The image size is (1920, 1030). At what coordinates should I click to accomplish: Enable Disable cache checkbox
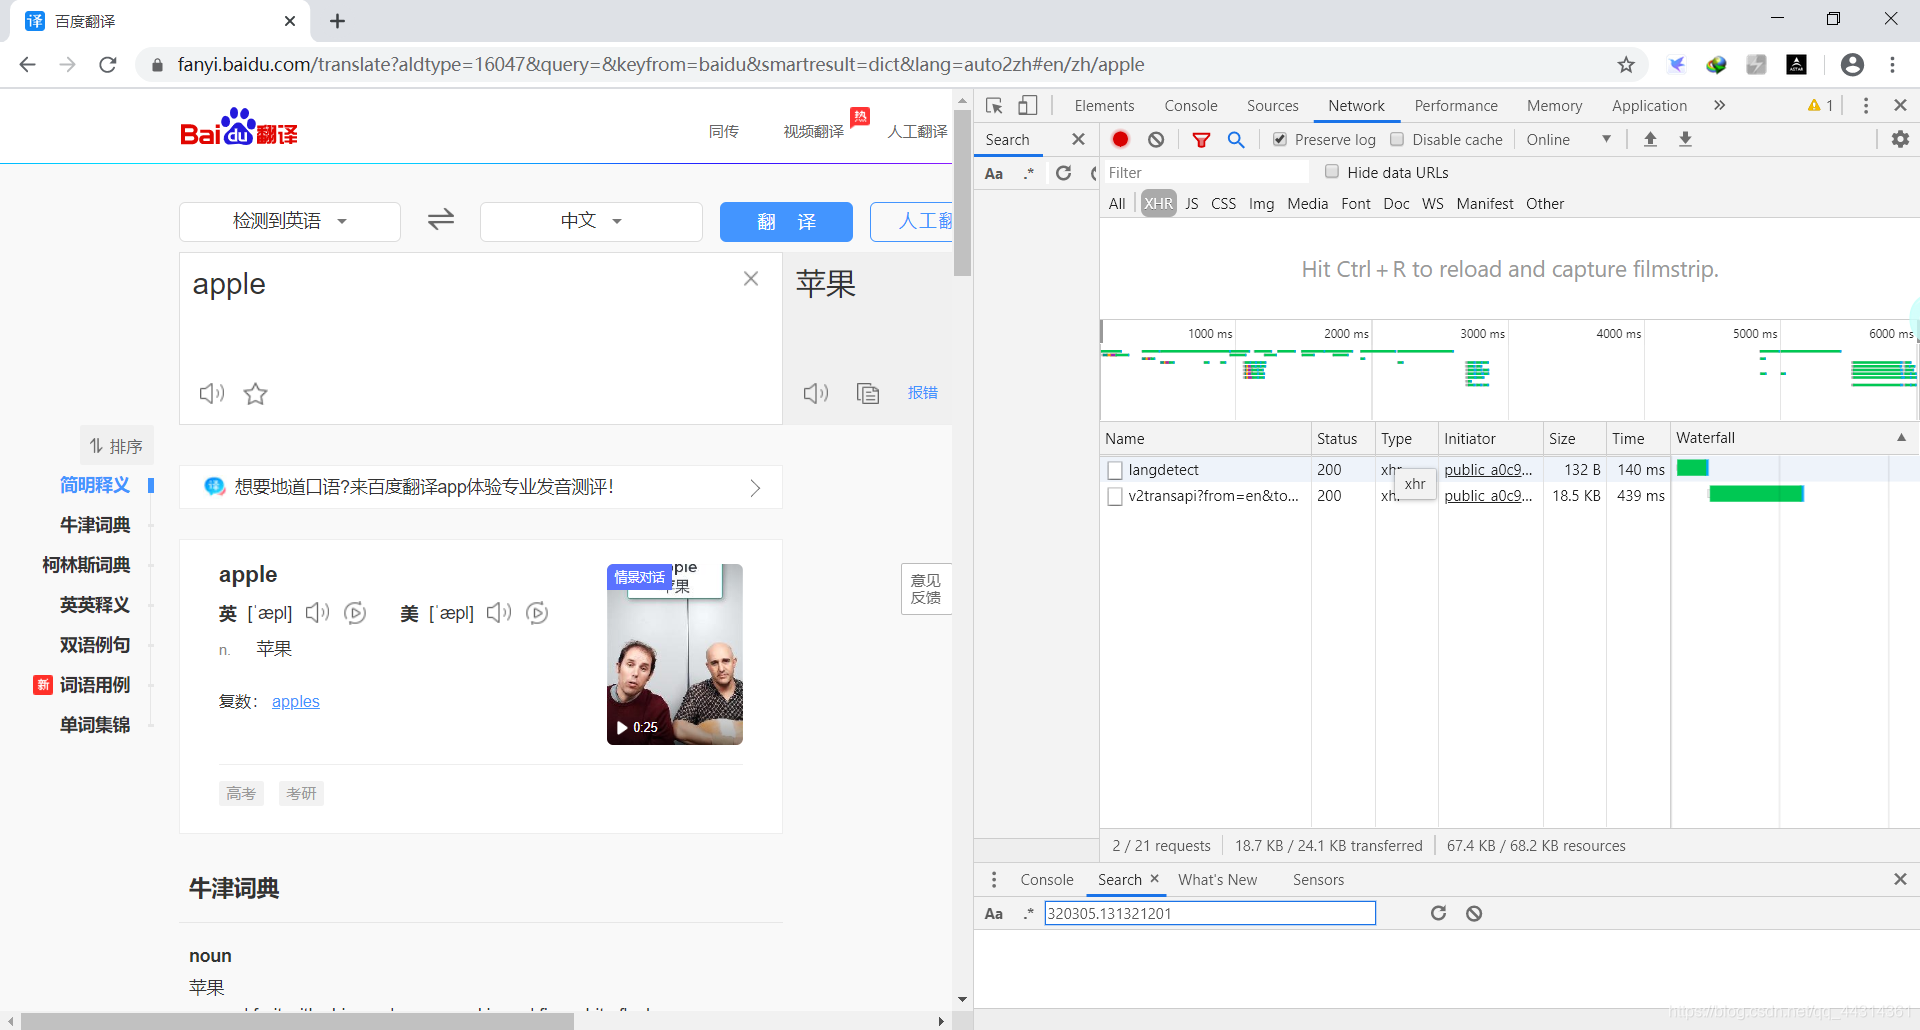[1397, 140]
